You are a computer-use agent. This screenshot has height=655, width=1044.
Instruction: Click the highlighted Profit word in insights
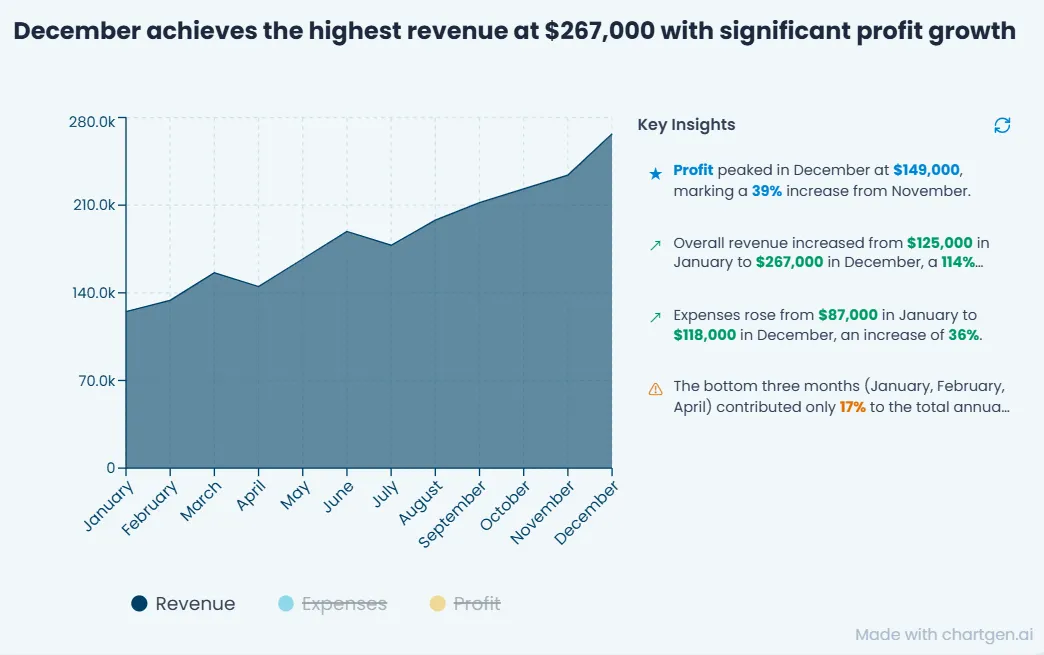coord(693,170)
